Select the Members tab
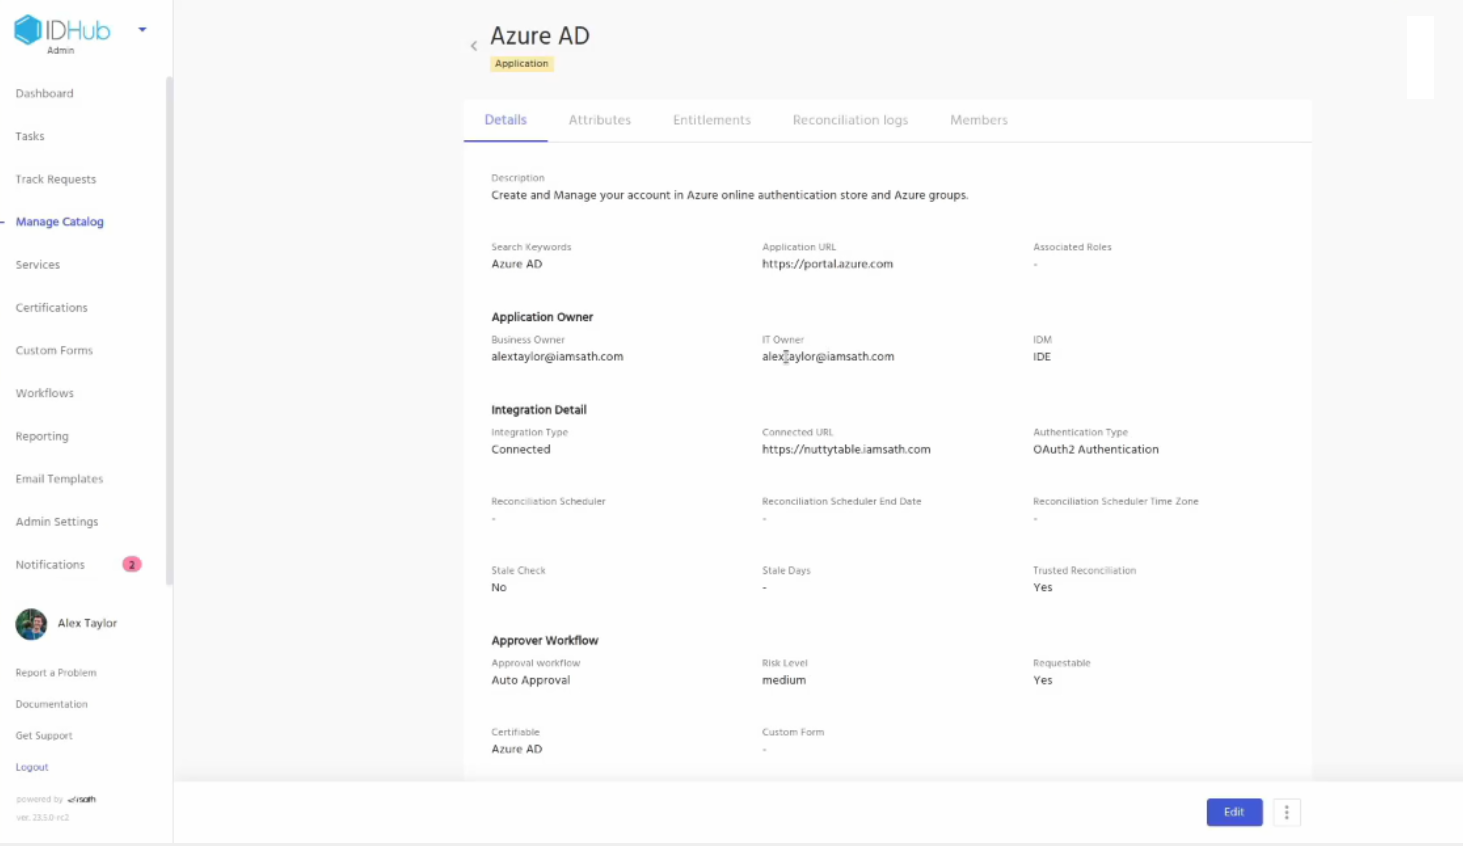This screenshot has height=846, width=1463. 978,120
